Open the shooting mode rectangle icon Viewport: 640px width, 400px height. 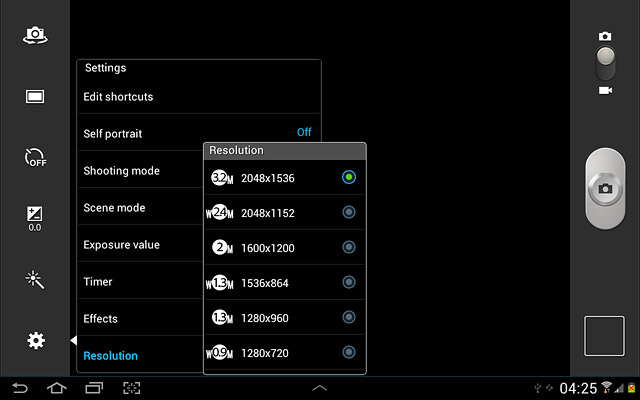(35, 97)
